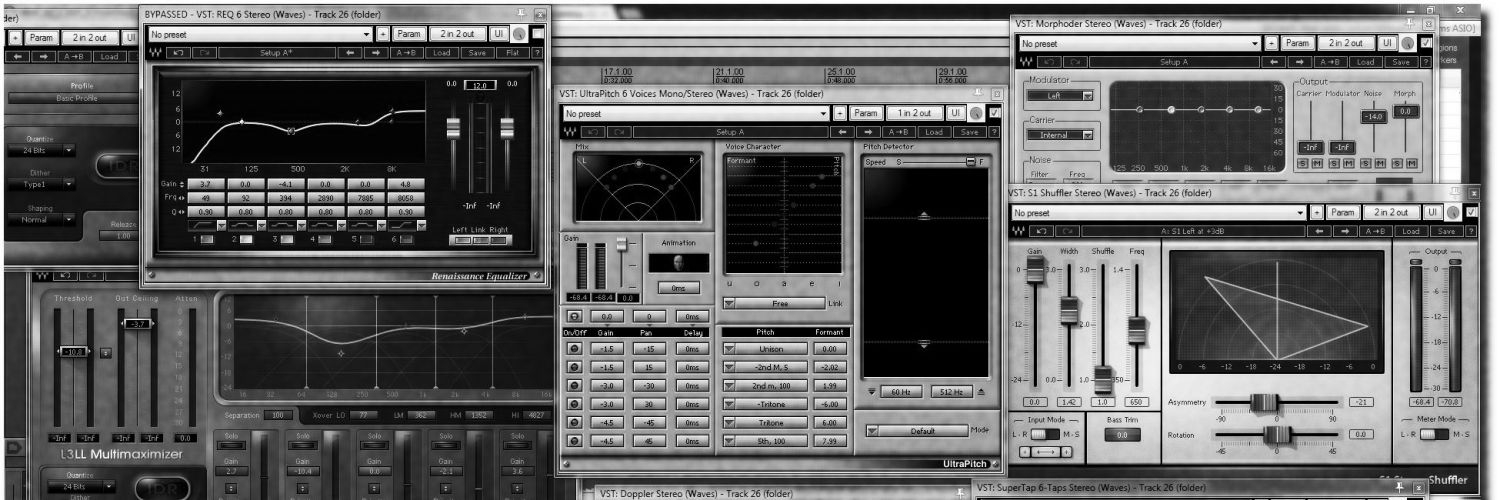1500x500 pixels.
Task: Go to next preset arrow in S1 Shuffler
Action: (x=1346, y=231)
